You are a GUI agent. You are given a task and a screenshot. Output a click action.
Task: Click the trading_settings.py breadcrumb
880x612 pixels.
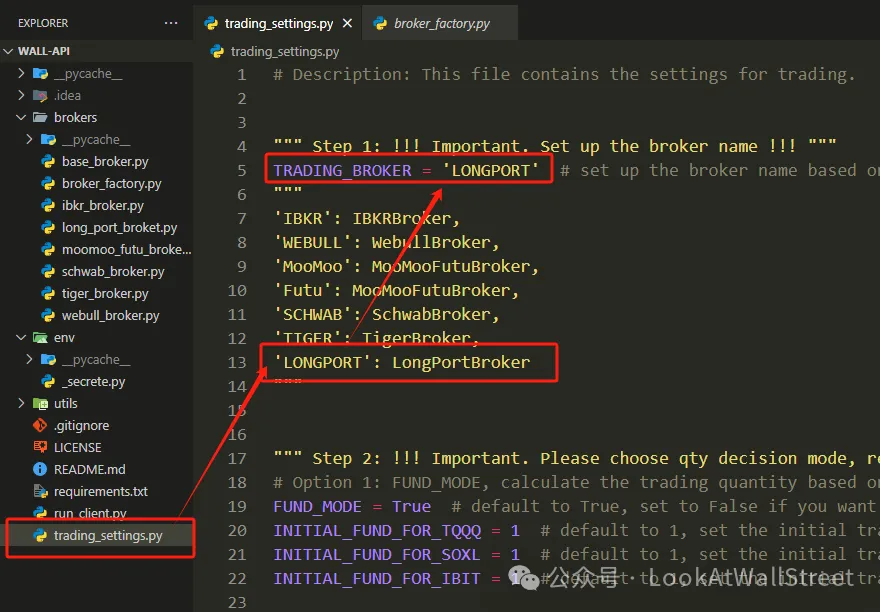coord(284,52)
